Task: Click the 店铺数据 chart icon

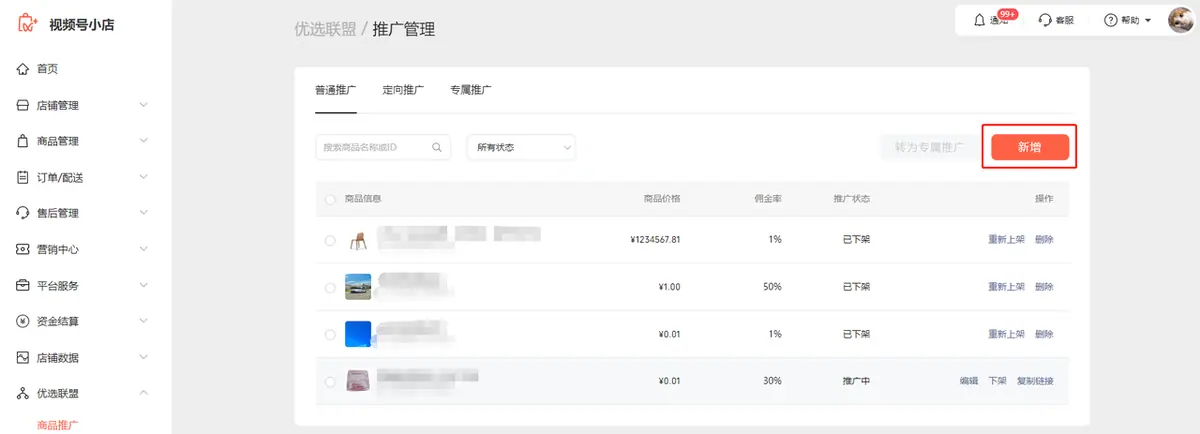Action: click(x=23, y=357)
